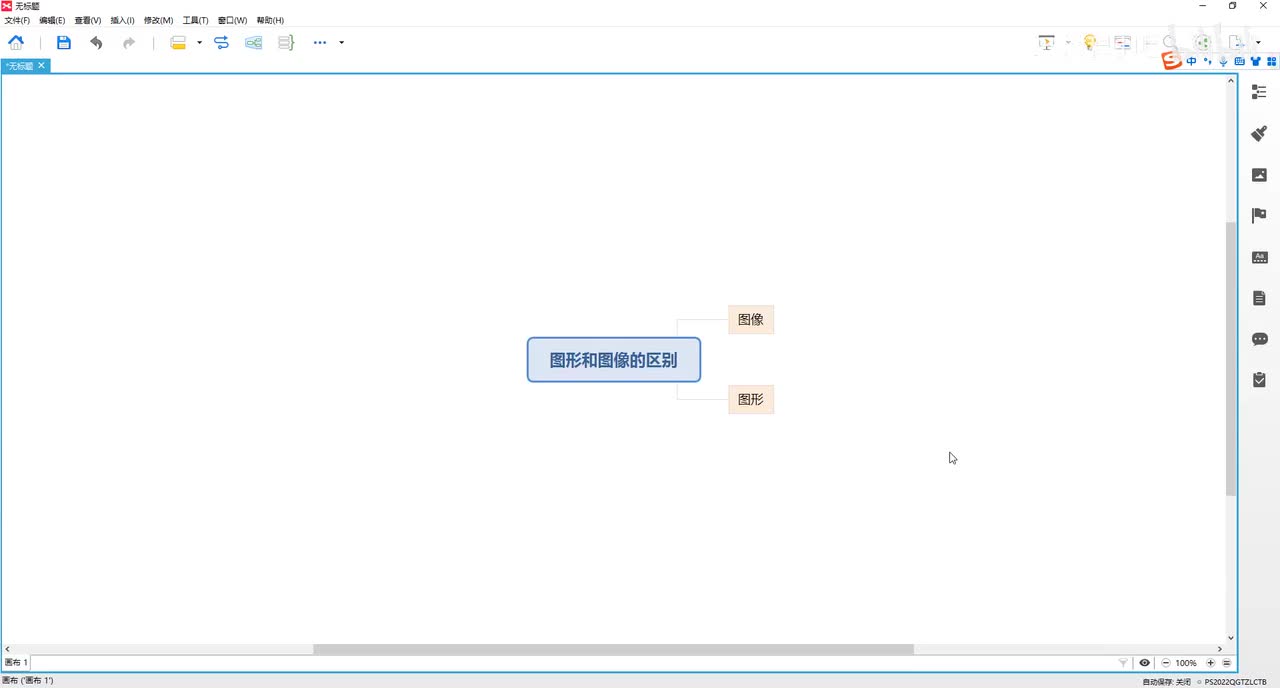Viewport: 1280px width, 688px height.
Task: Click the grayed redo arrow
Action: pos(128,42)
